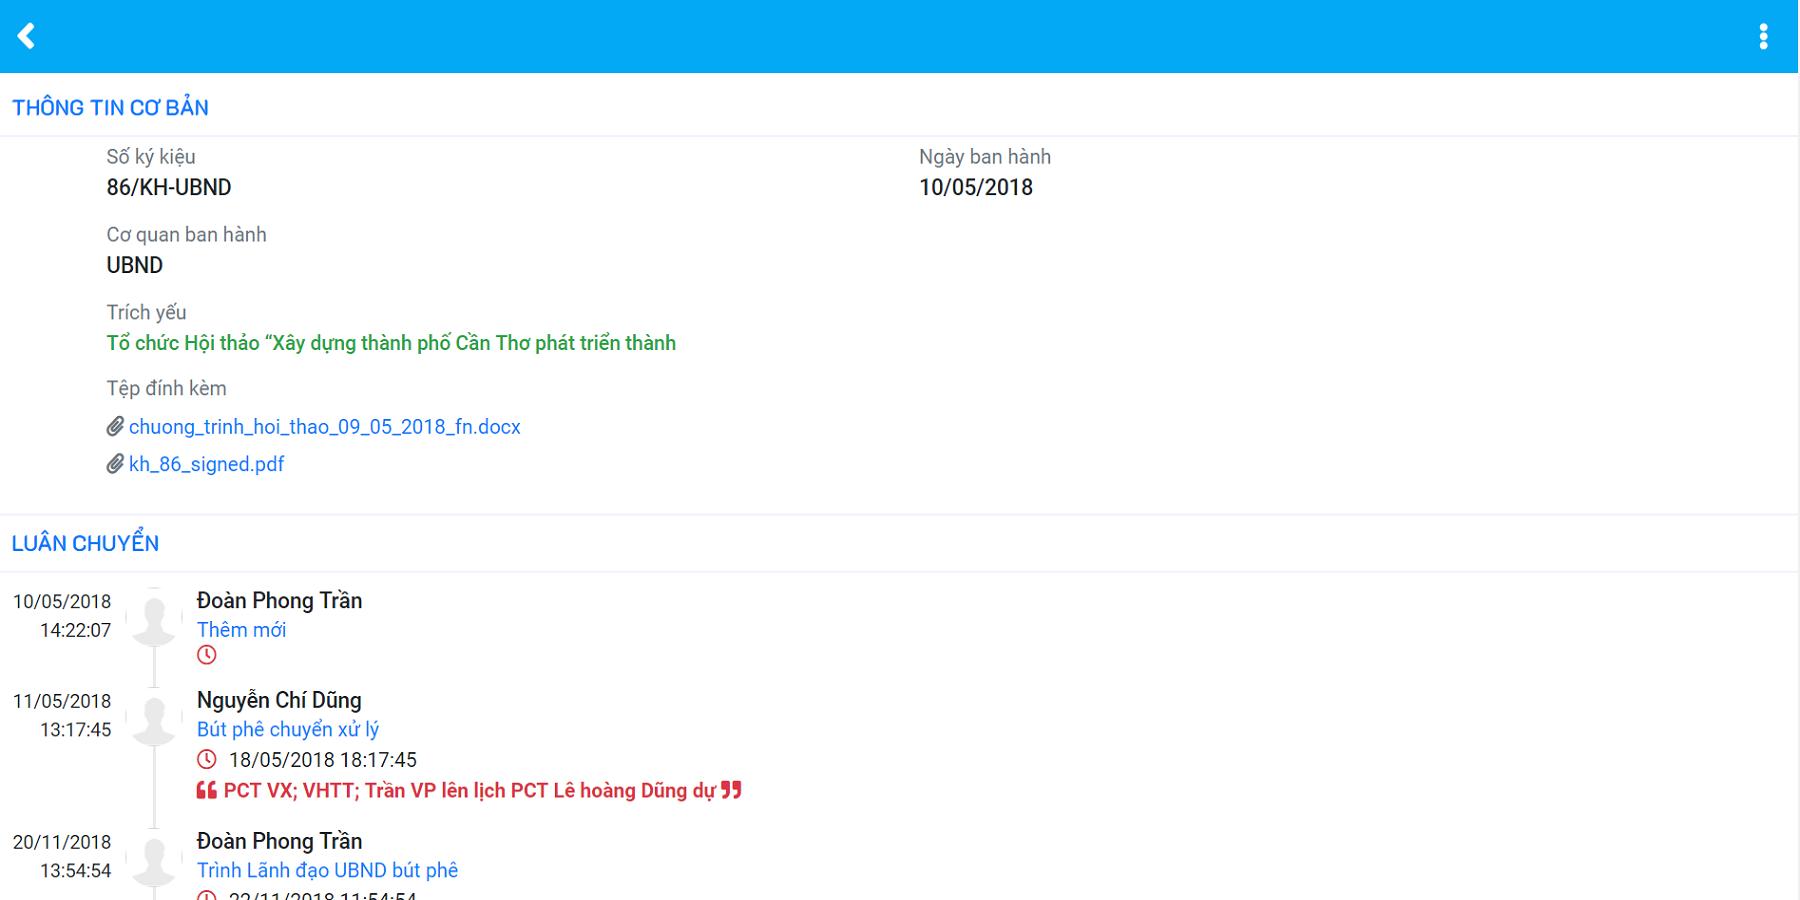1800x900 pixels.
Task: Select issue date 10/05/2018 under Ngày ban hành
Action: point(976,187)
